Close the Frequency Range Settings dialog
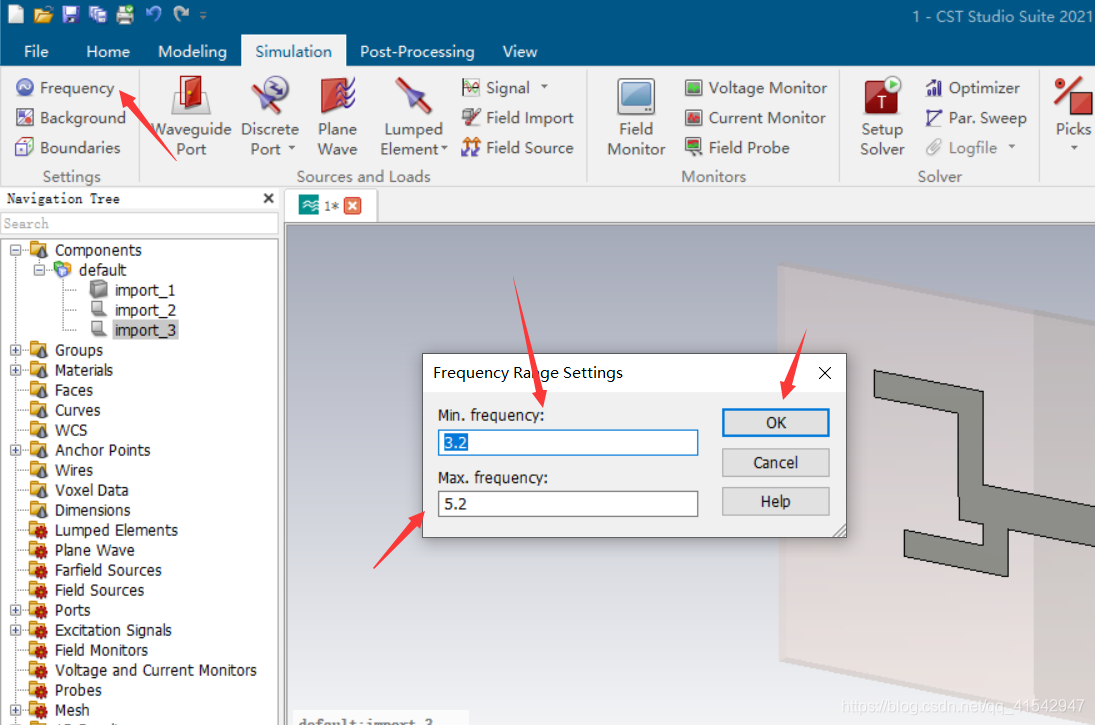Image resolution: width=1095 pixels, height=725 pixels. (x=825, y=373)
